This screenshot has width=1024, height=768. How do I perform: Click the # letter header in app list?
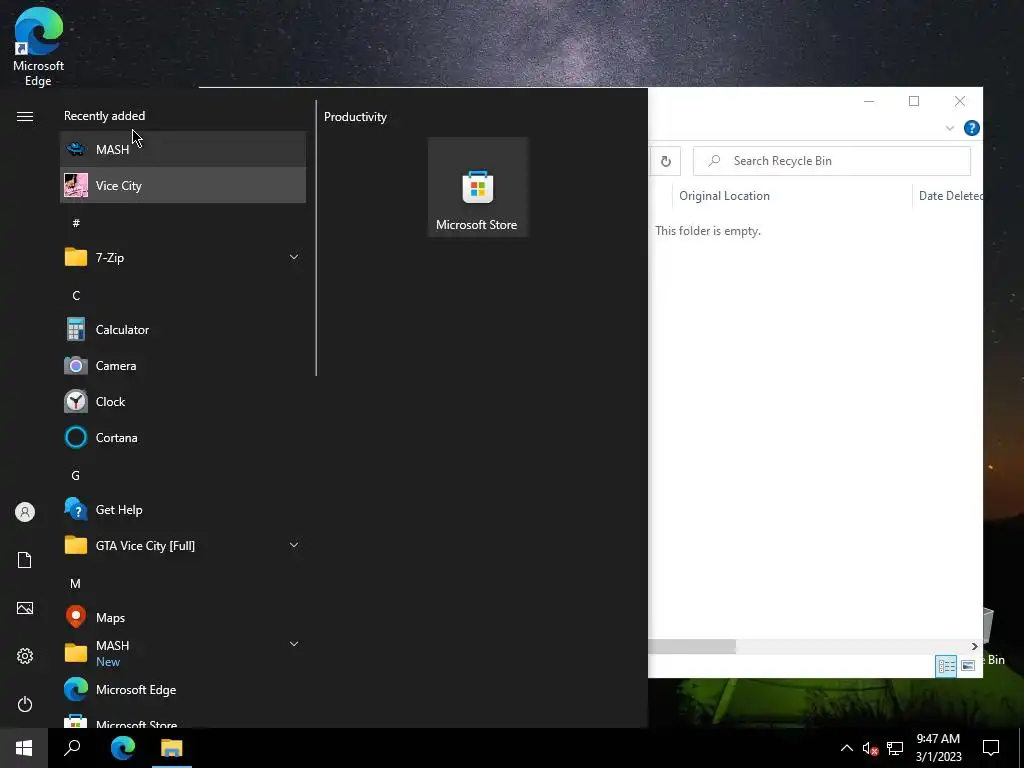tap(76, 223)
